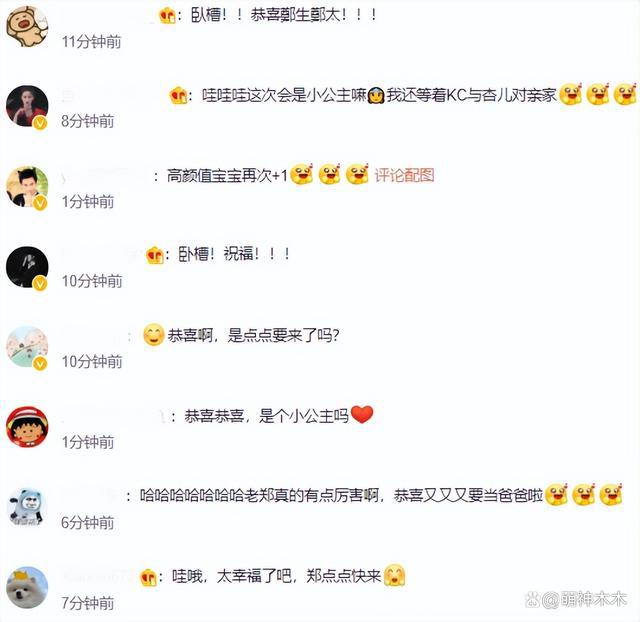Open the woman in red avatar
The width and height of the screenshot is (640, 622).
point(27,106)
